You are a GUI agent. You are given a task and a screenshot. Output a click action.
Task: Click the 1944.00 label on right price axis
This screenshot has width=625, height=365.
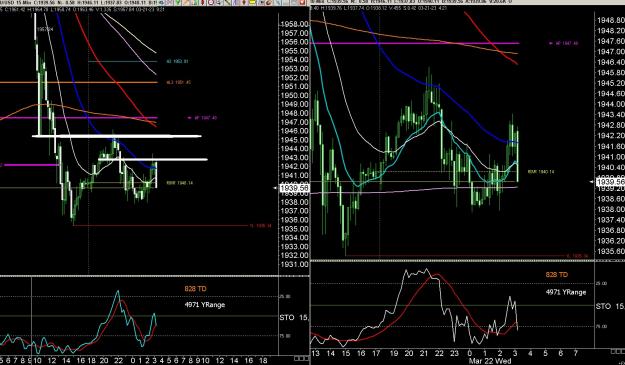point(611,104)
